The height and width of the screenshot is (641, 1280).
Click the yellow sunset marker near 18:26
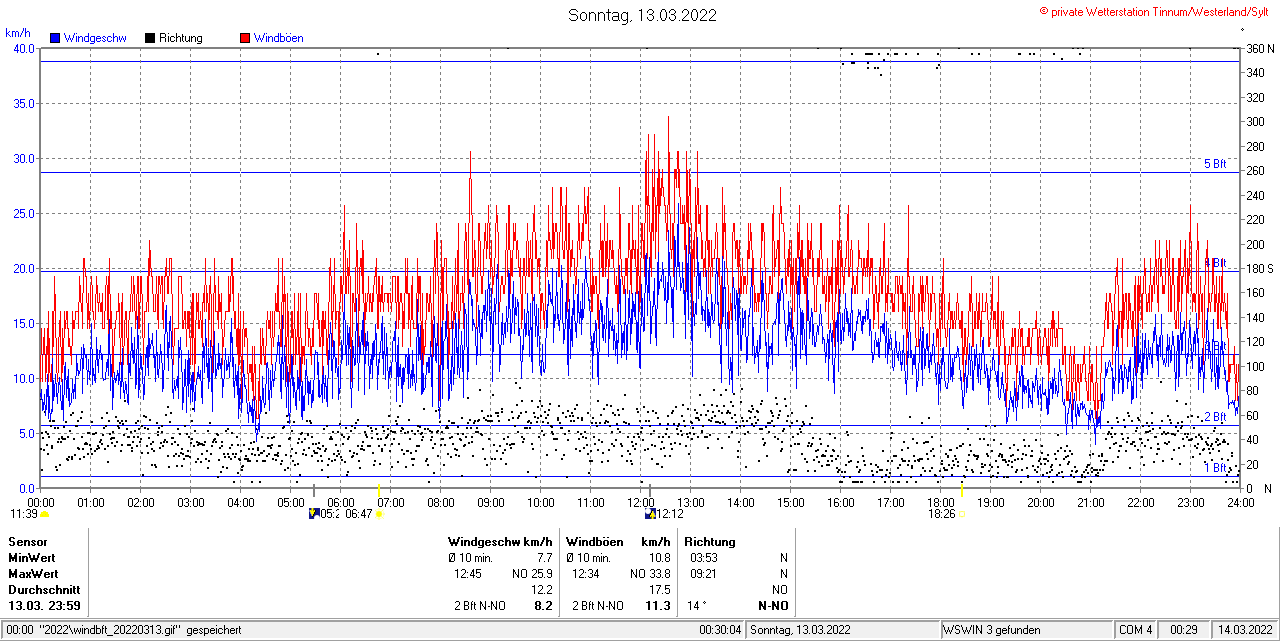coord(961,489)
